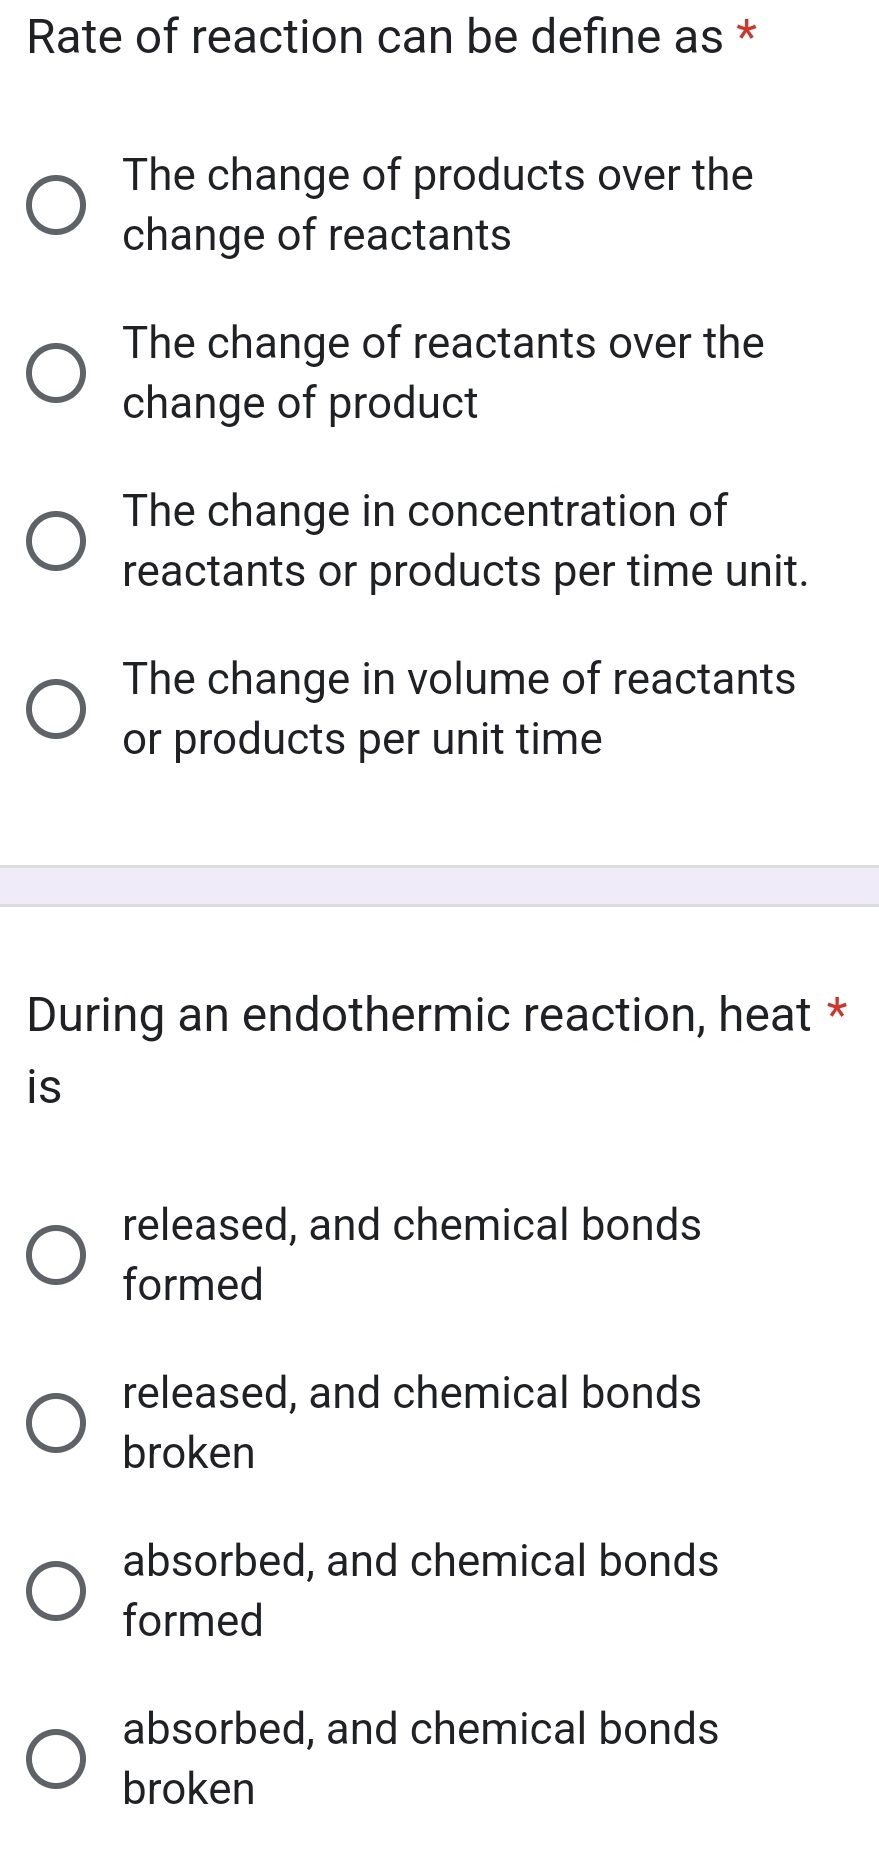Select radio circle for 'change of products over reactants'
The height and width of the screenshot is (1856, 879).
coord(55,206)
